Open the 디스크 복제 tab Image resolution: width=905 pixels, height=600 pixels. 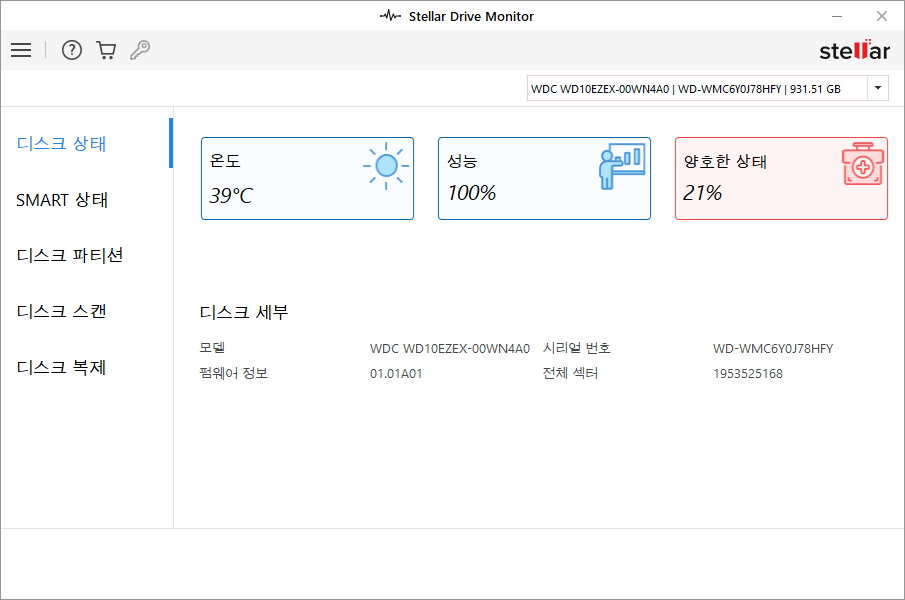(x=62, y=367)
